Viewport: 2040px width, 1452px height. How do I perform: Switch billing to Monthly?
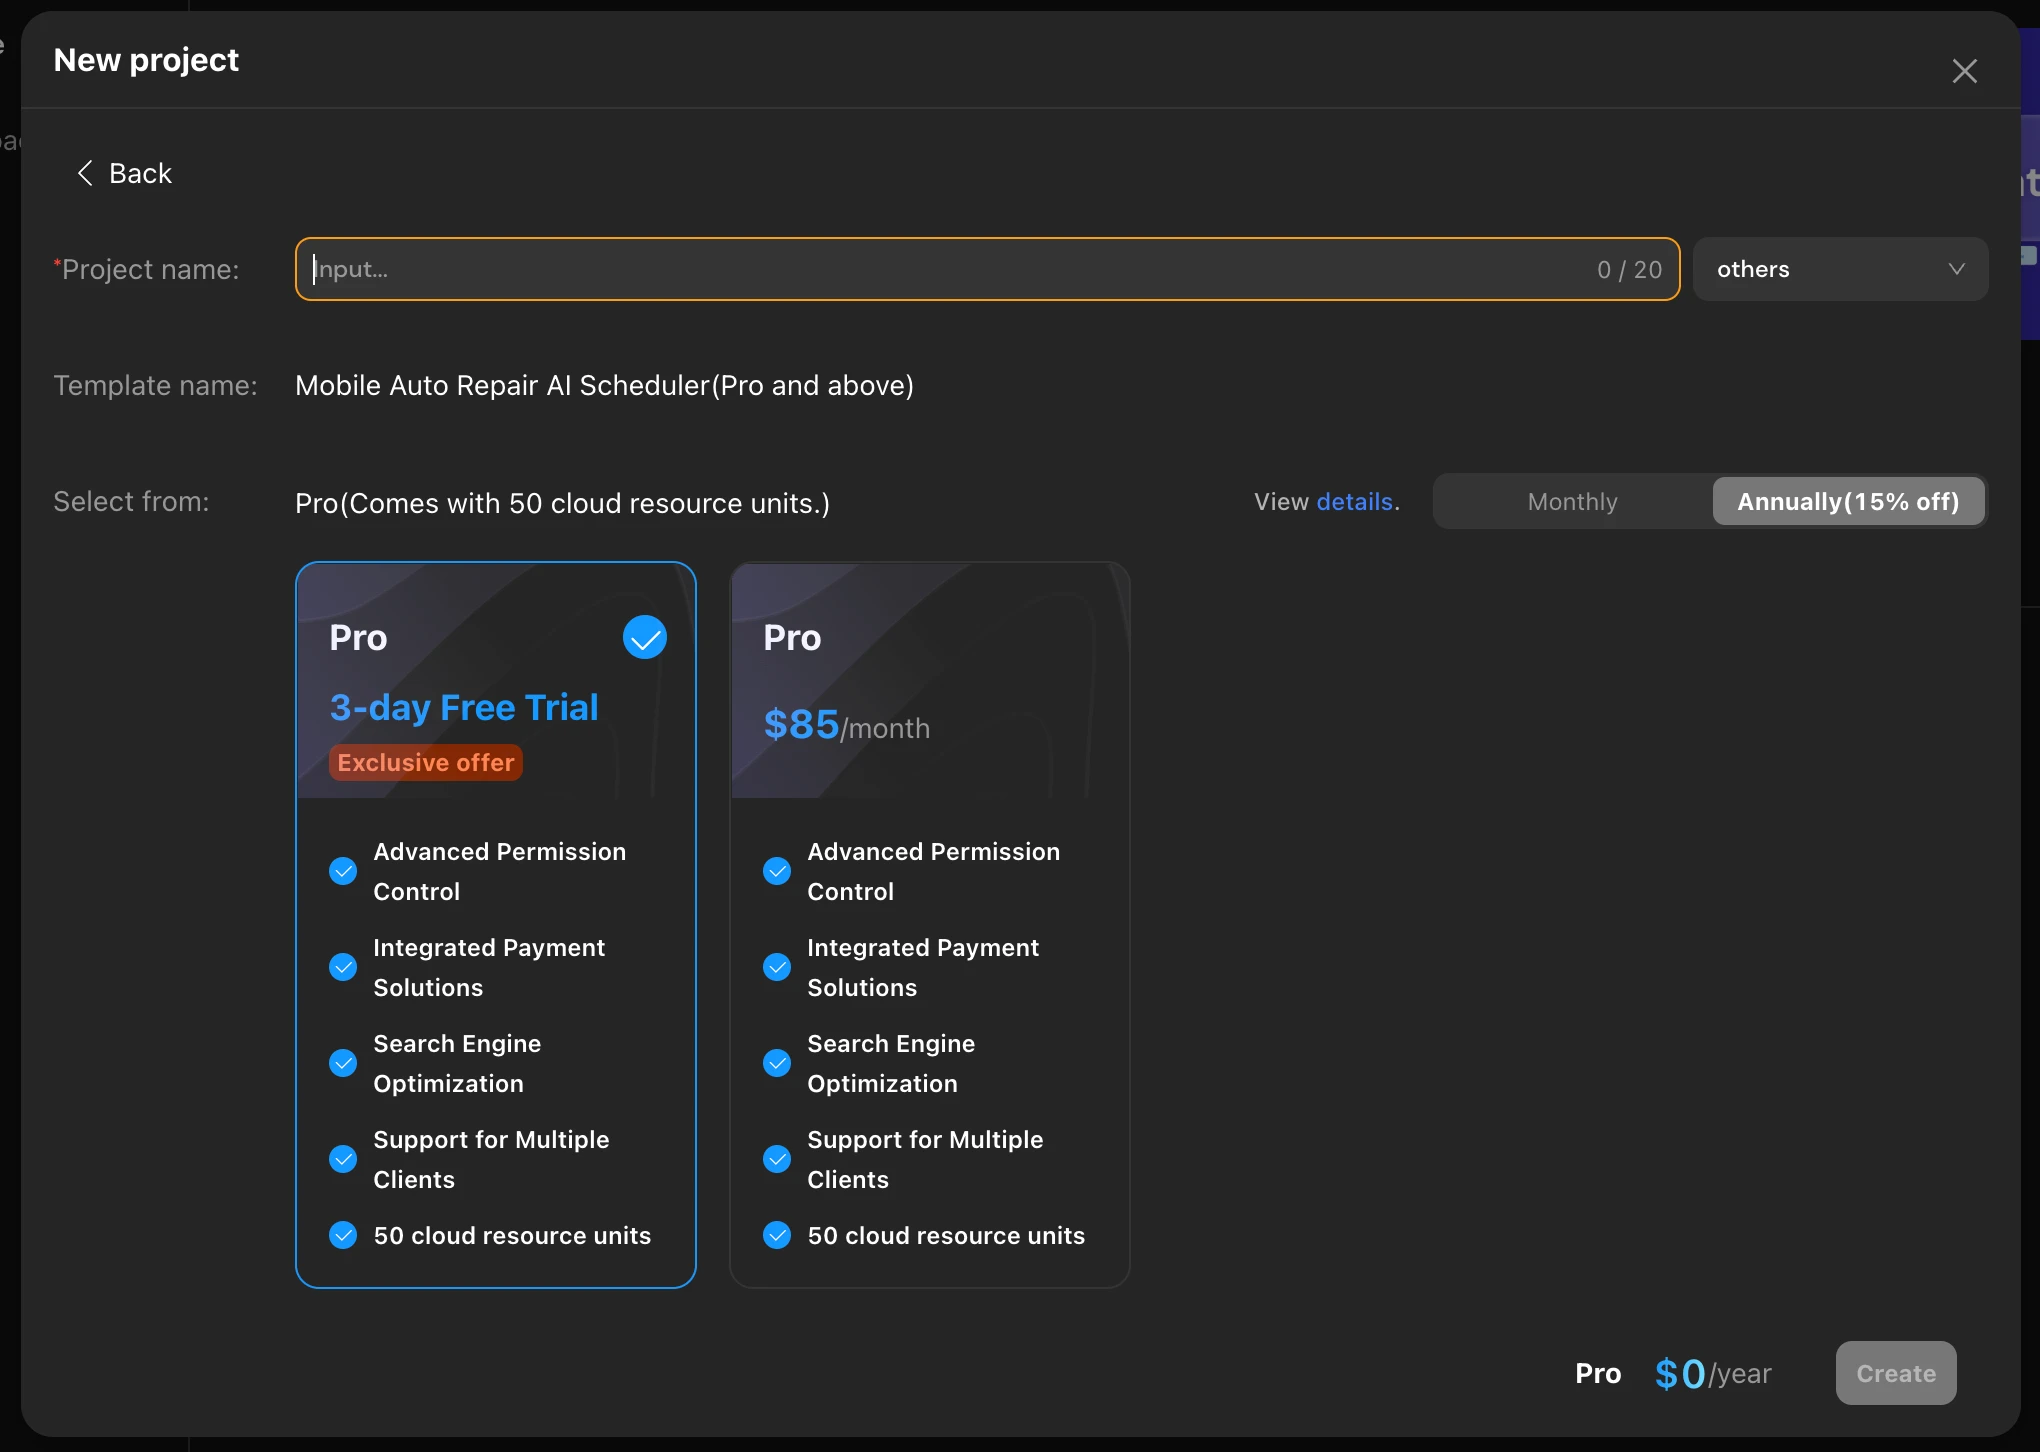point(1572,502)
